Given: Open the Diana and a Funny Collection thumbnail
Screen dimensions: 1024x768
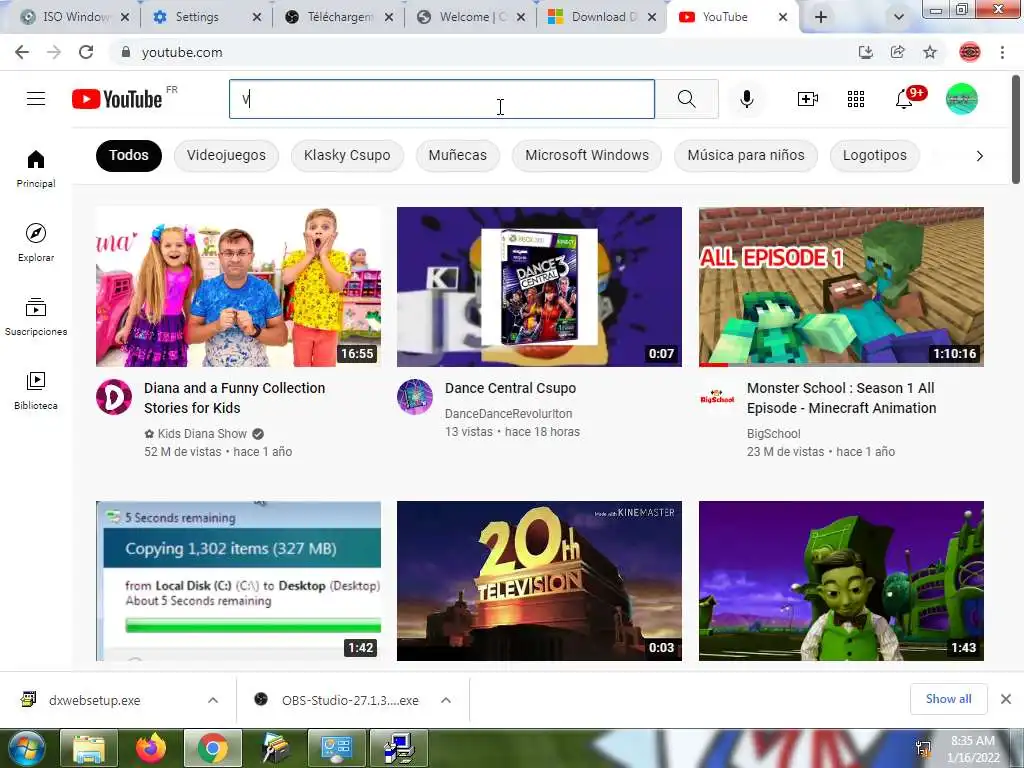Looking at the screenshot, I should tap(238, 287).
